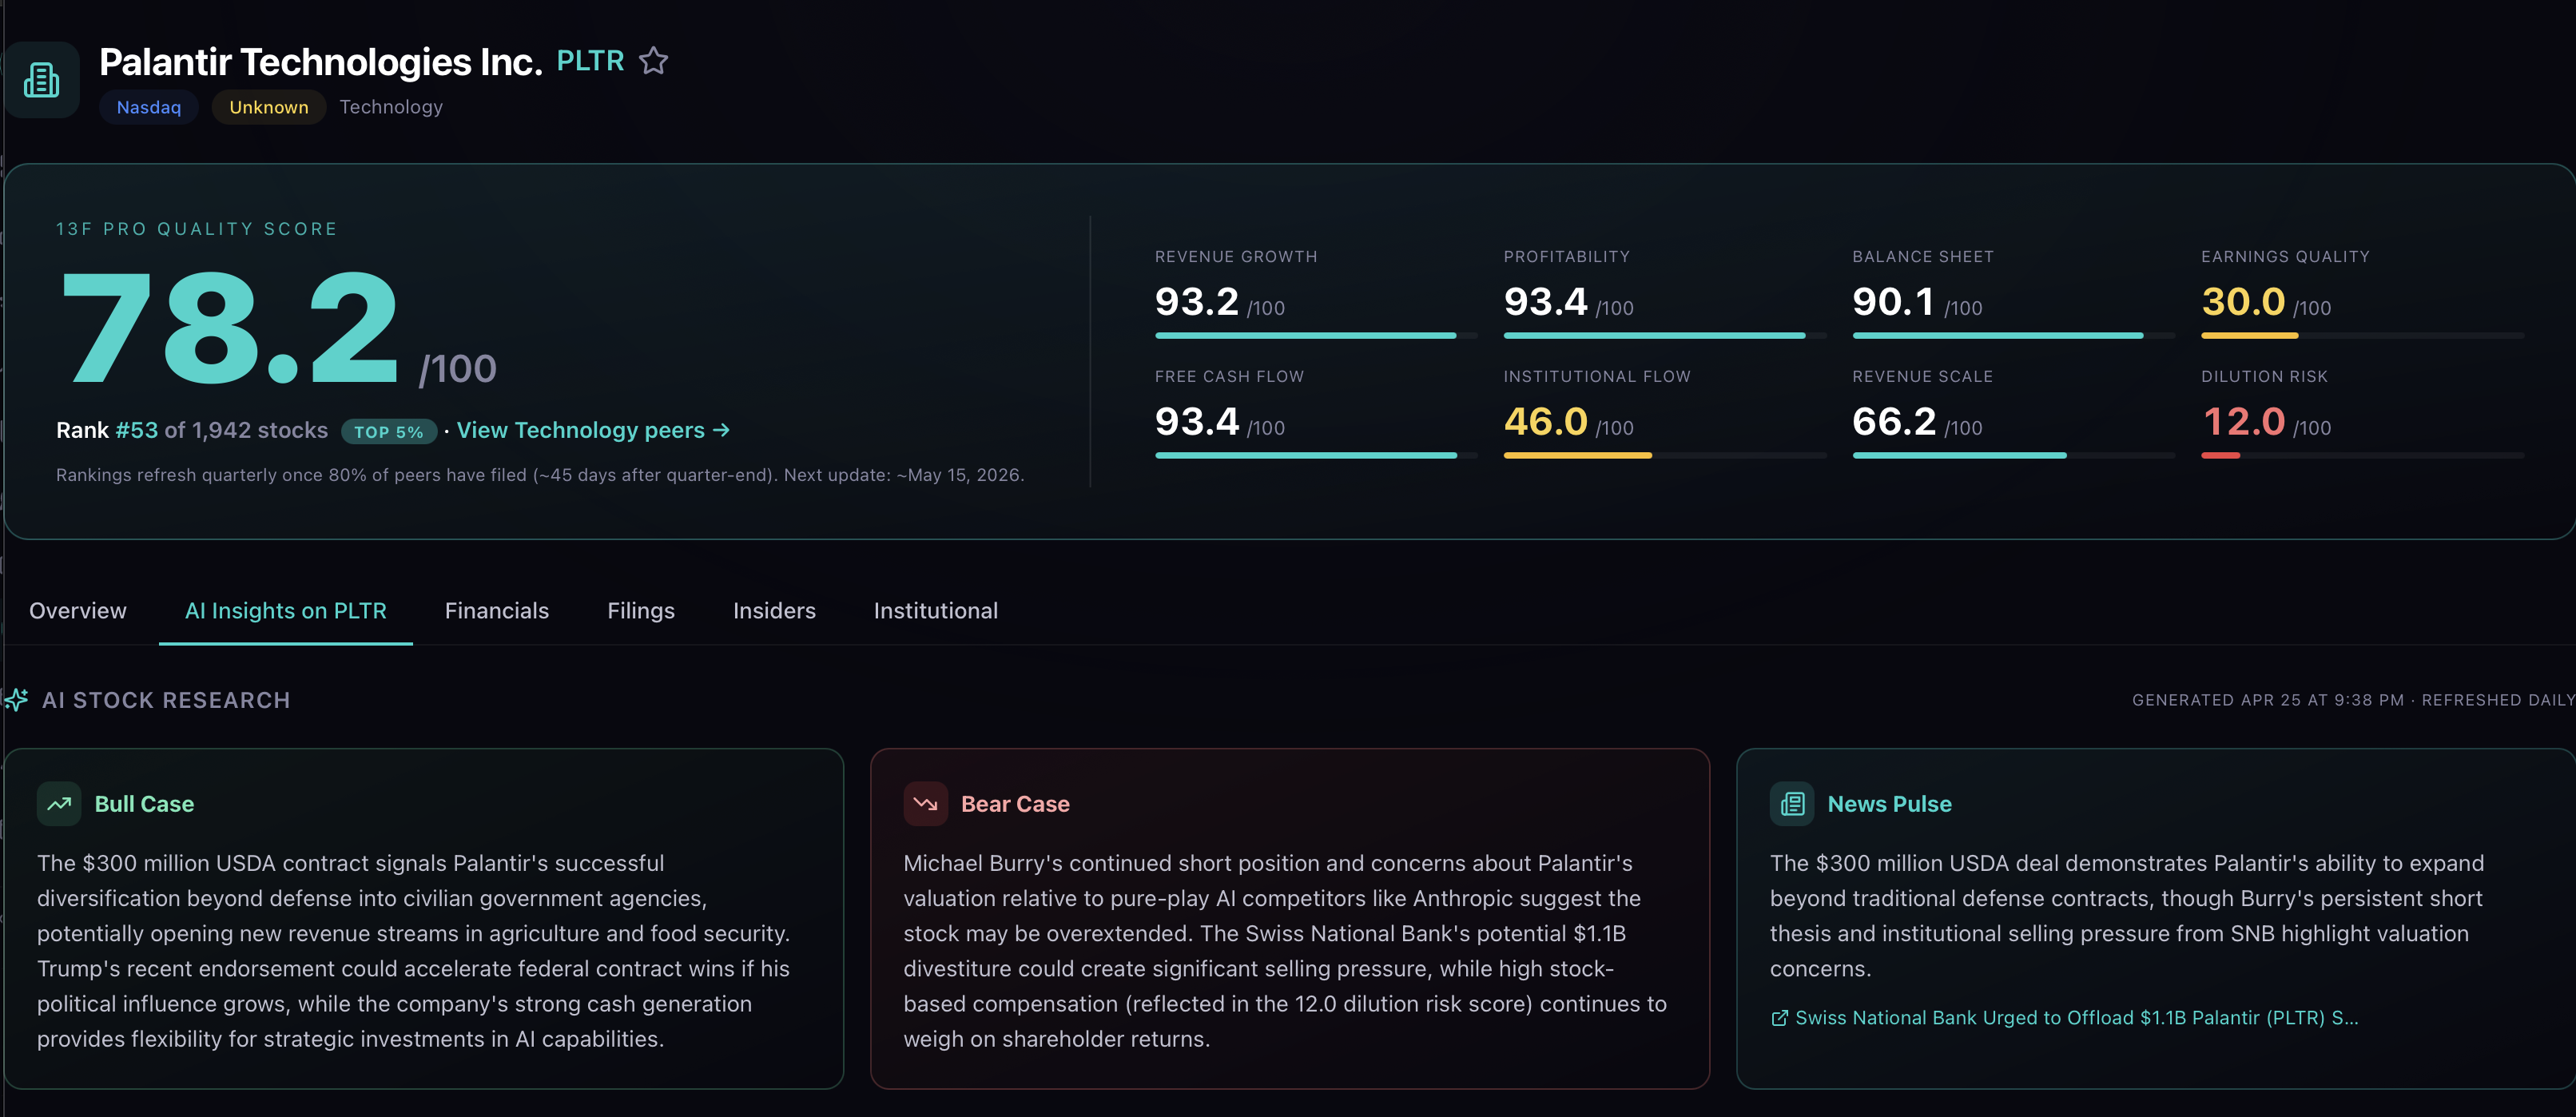The height and width of the screenshot is (1117, 2576).
Task: Click the Bull Case trending-up icon
Action: coord(59,804)
